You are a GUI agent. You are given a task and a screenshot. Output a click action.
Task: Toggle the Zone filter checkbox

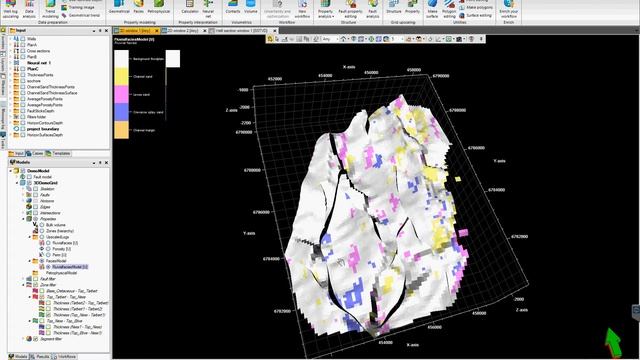pyautogui.click(x=36, y=285)
